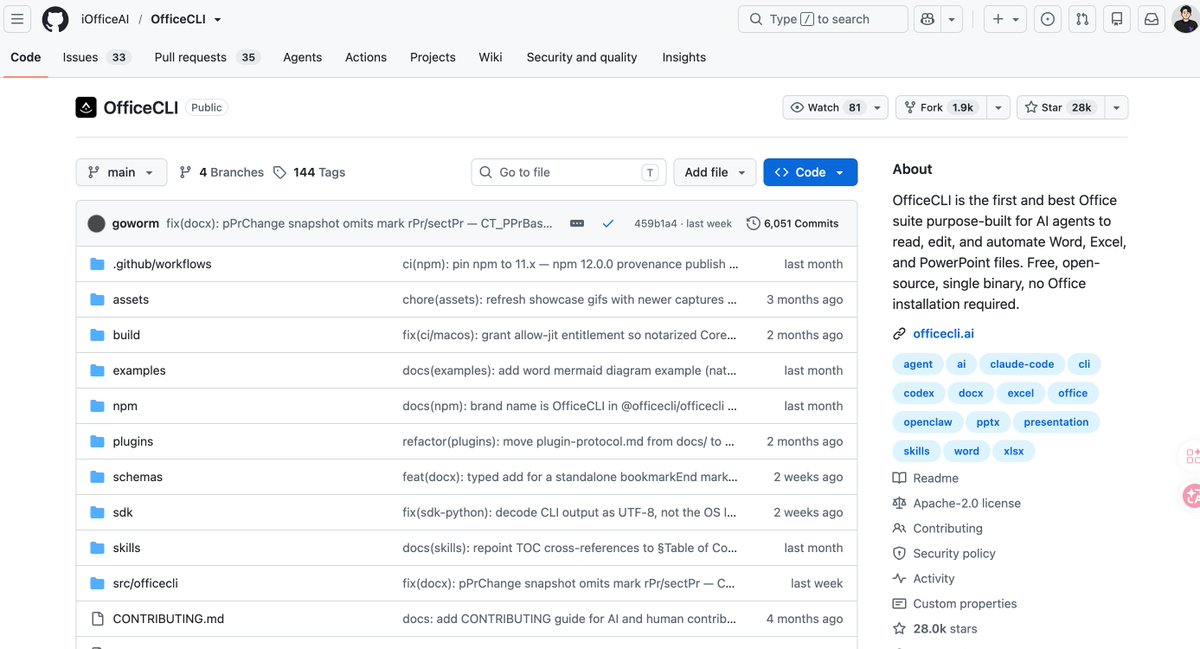Click the Readme book icon
Image resolution: width=1200 pixels, height=649 pixels.
tap(900, 478)
